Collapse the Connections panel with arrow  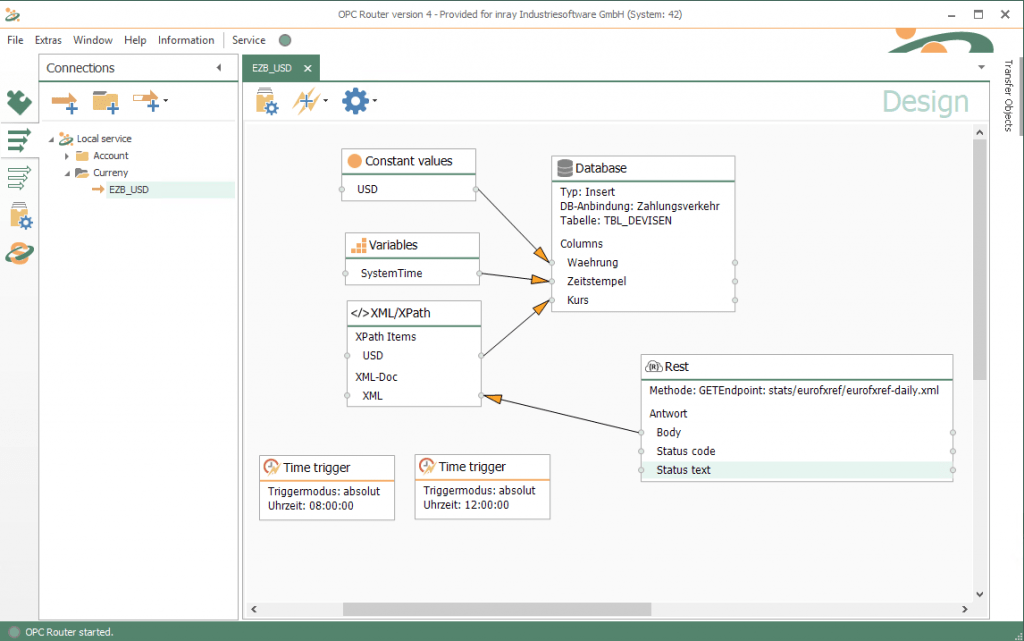click(x=219, y=67)
